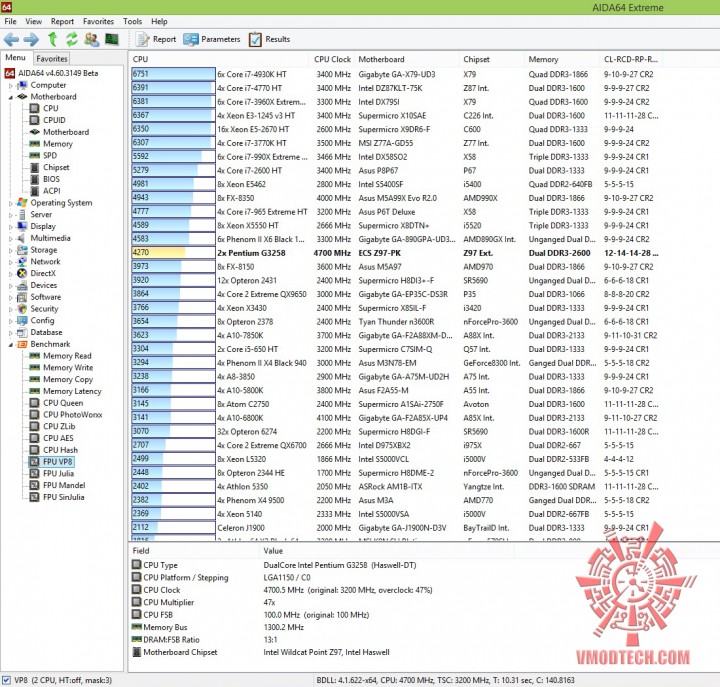The image size is (720, 687).
Task: Open the BIOS item icon
Action: point(34,179)
